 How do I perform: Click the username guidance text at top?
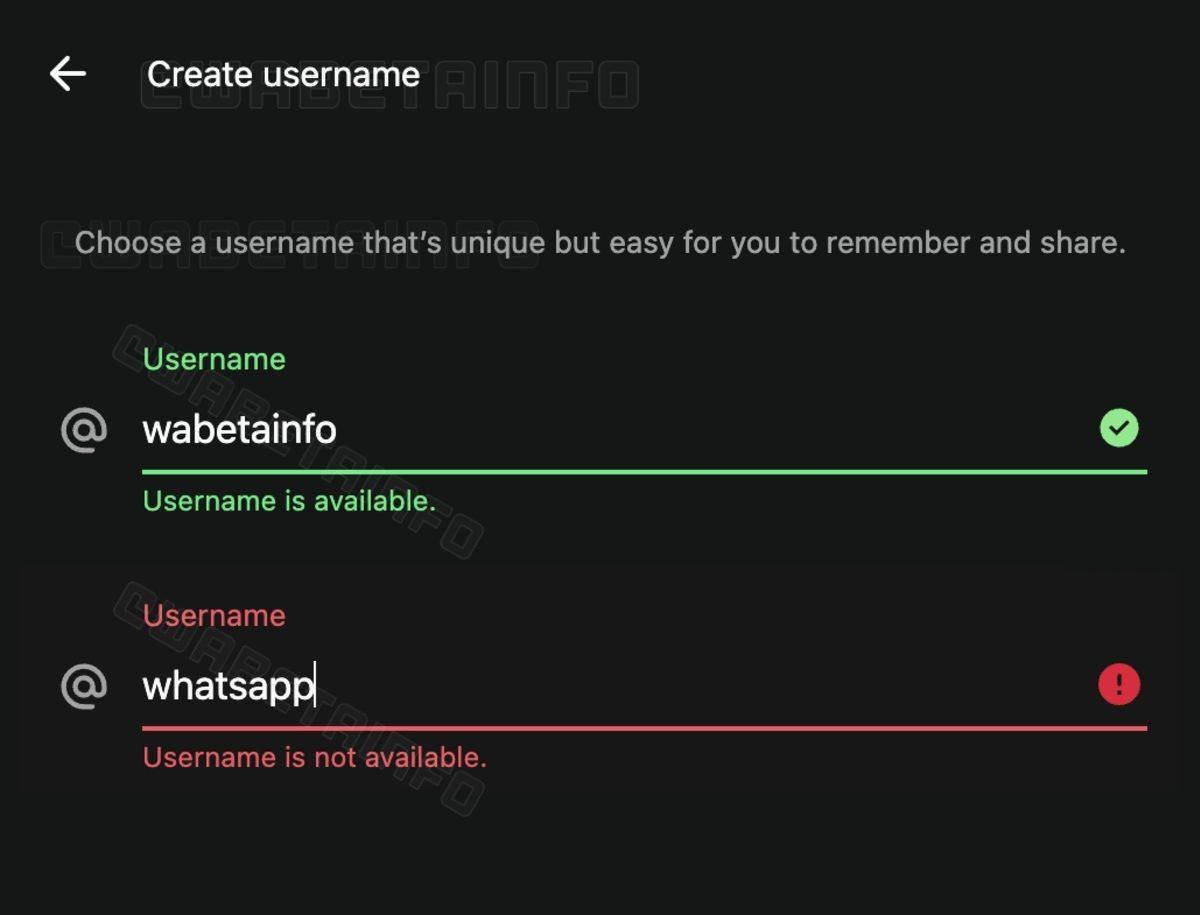pyautogui.click(x=600, y=242)
